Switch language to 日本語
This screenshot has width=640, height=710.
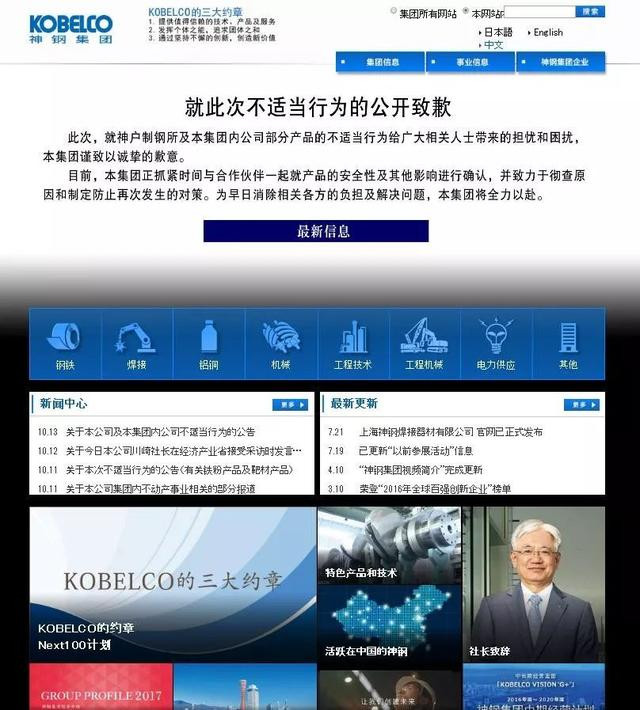(x=498, y=32)
